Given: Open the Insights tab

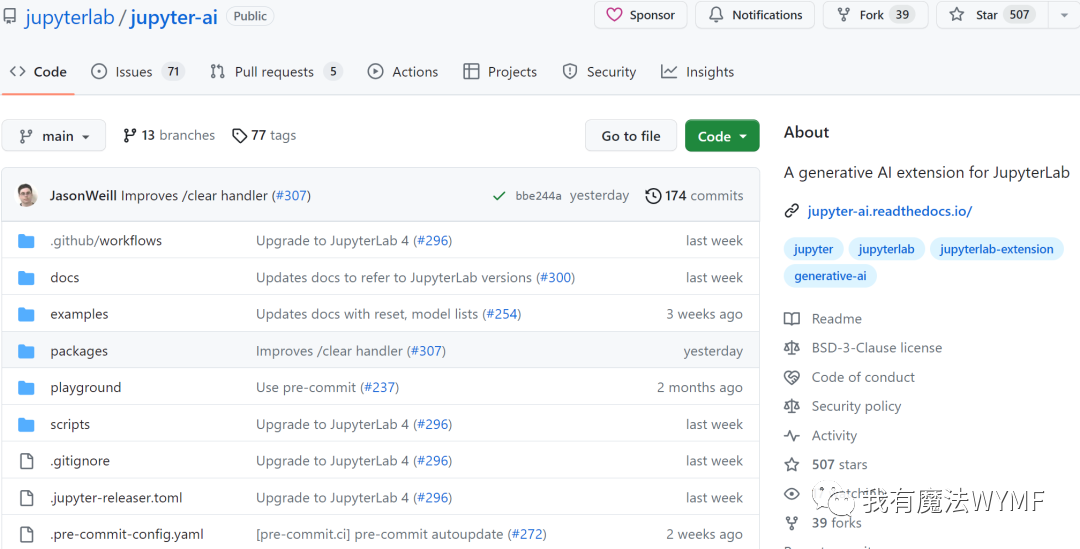Looking at the screenshot, I should pyautogui.click(x=697, y=72).
